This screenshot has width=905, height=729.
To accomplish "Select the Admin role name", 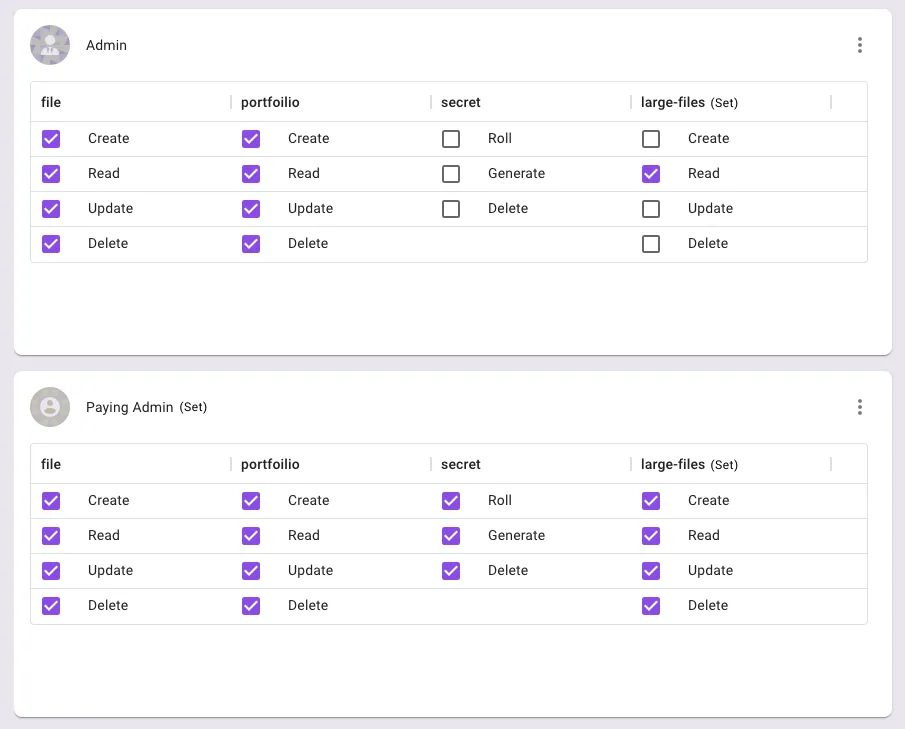I will tap(106, 45).
